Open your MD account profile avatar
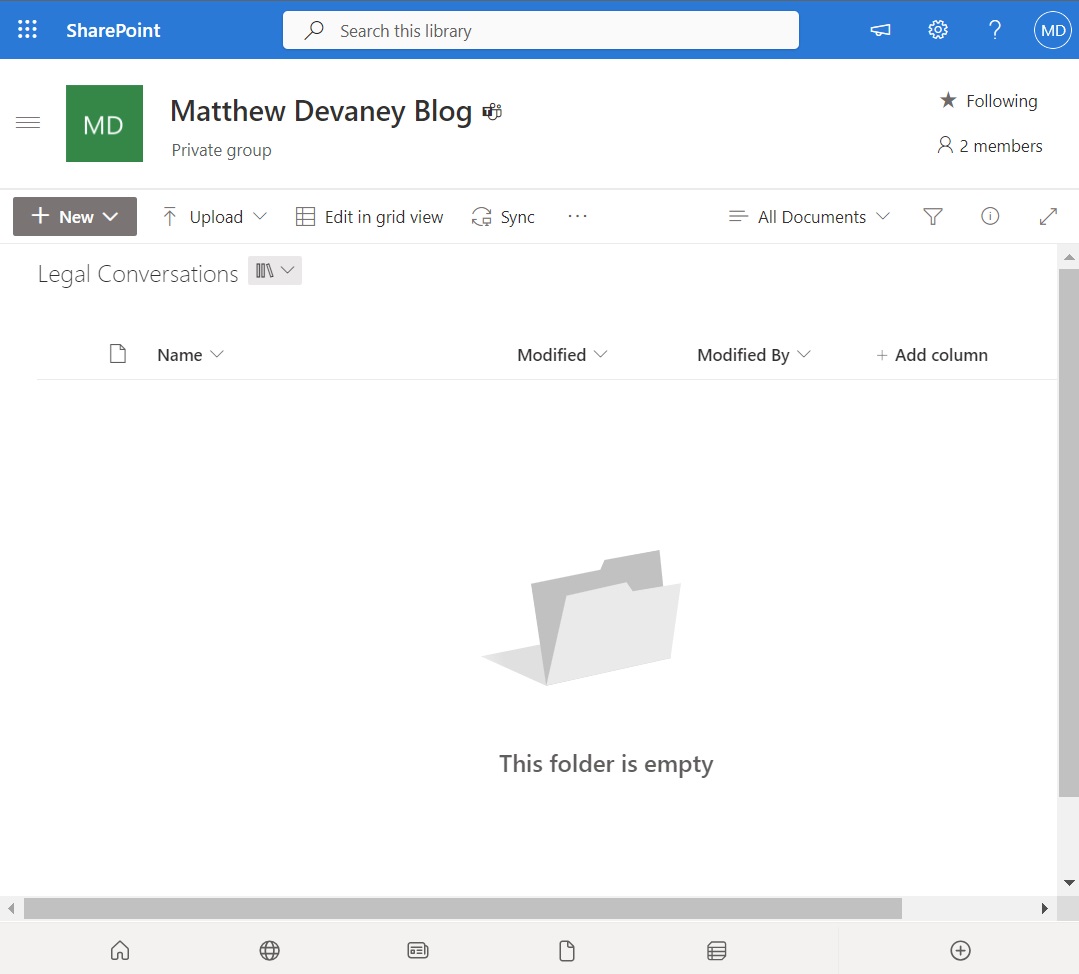This screenshot has width=1079, height=974. tap(1051, 30)
